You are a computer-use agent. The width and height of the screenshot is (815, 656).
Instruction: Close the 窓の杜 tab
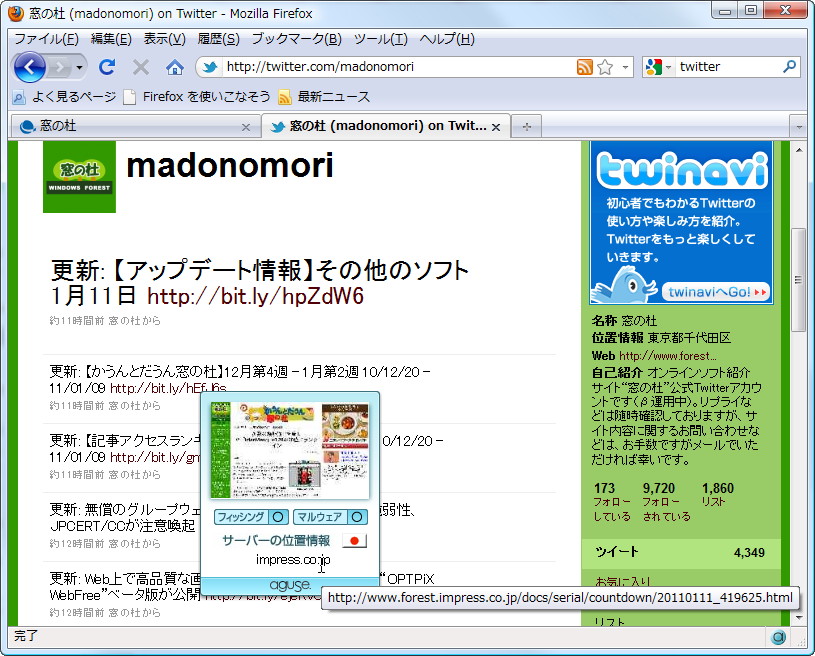click(x=246, y=127)
